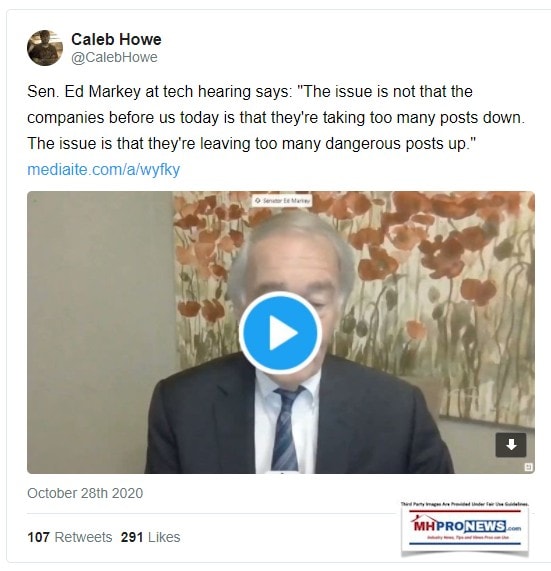This screenshot has height=571, width=551.
Task: Play the Ed Markey video
Action: pyautogui.click(x=280, y=332)
